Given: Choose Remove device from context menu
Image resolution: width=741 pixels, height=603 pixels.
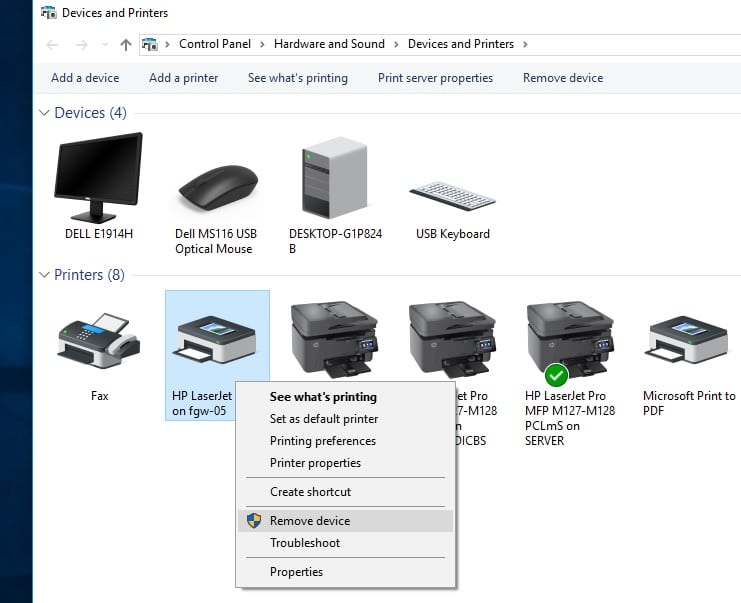Looking at the screenshot, I should point(310,521).
